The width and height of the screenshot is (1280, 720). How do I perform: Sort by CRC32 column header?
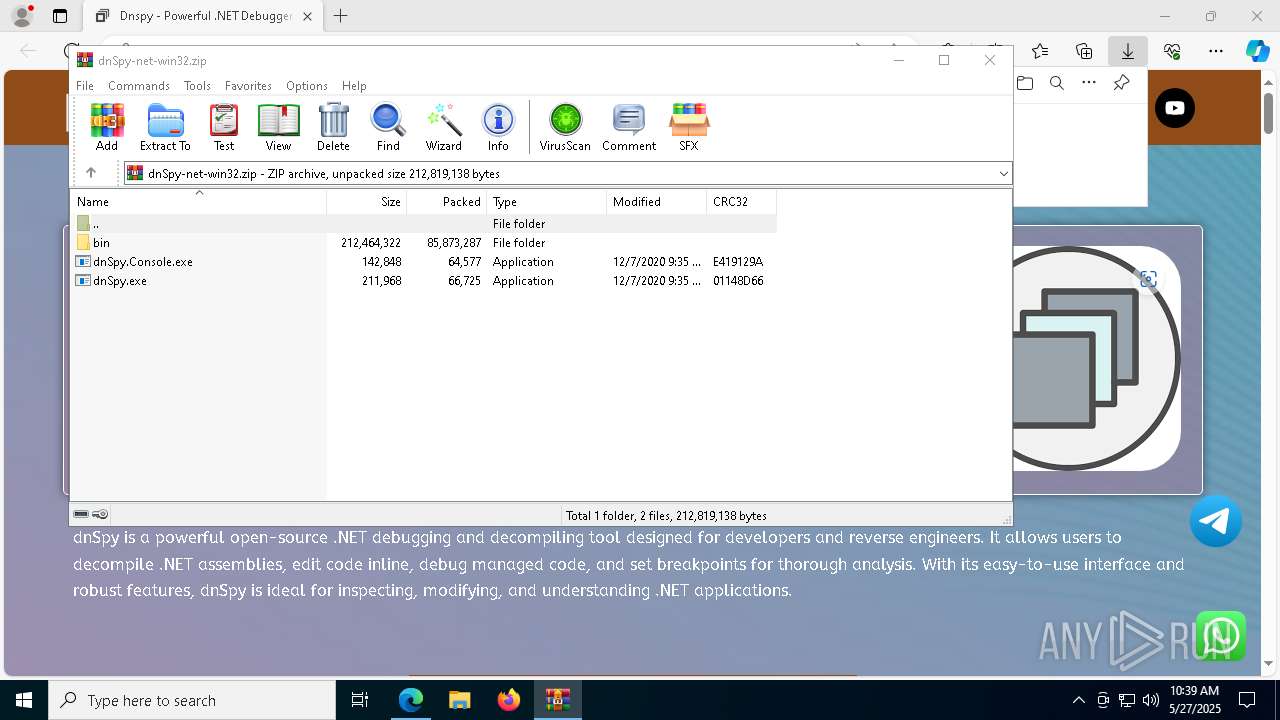tap(742, 202)
